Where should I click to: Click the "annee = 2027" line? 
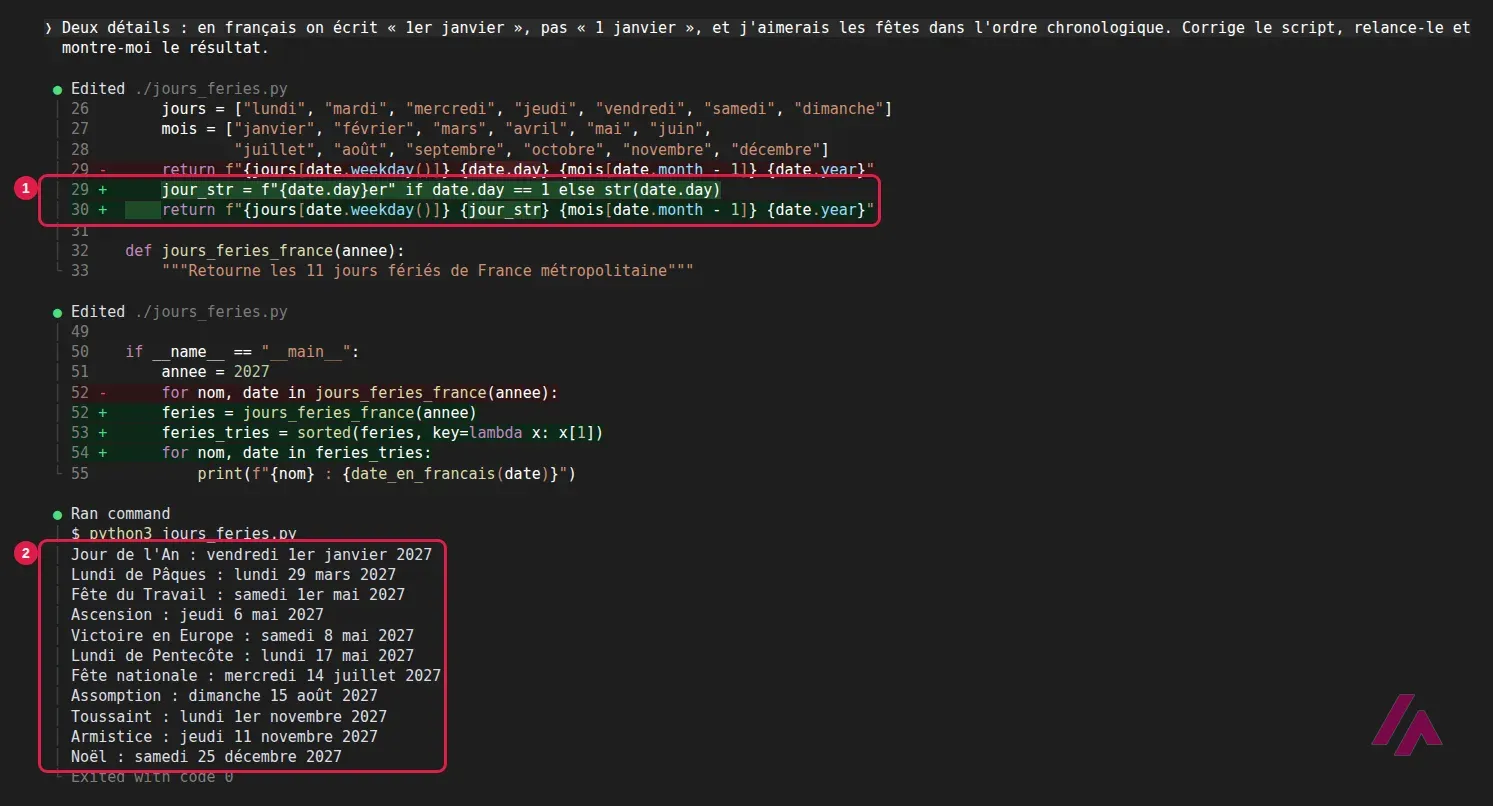(x=215, y=372)
